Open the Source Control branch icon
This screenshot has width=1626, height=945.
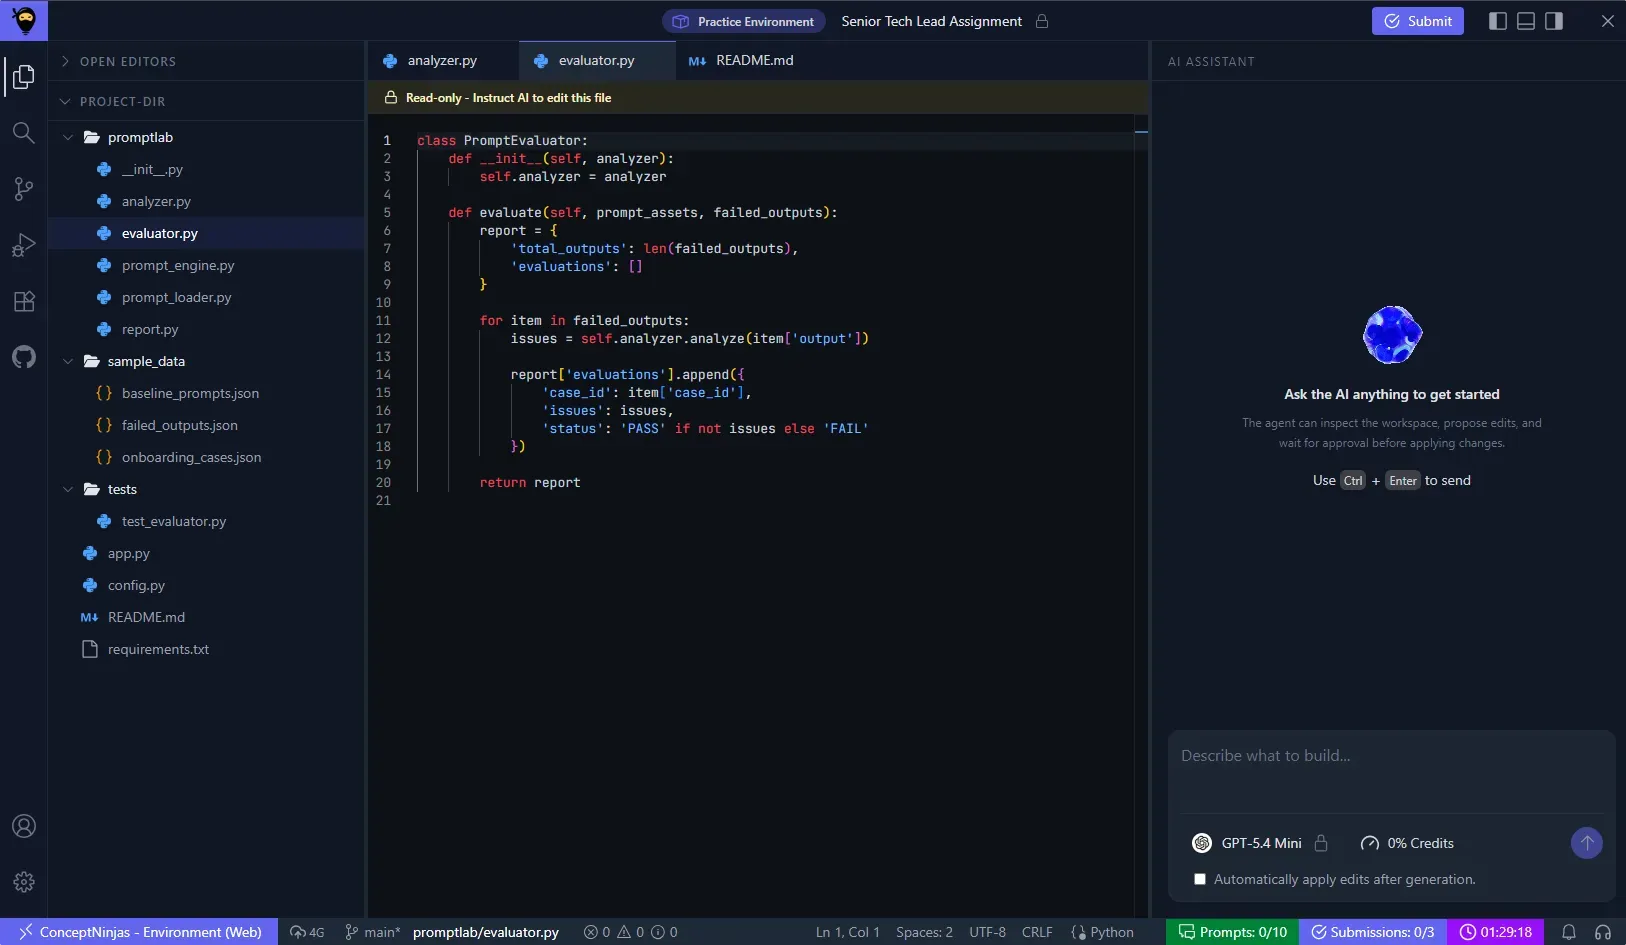tap(24, 189)
